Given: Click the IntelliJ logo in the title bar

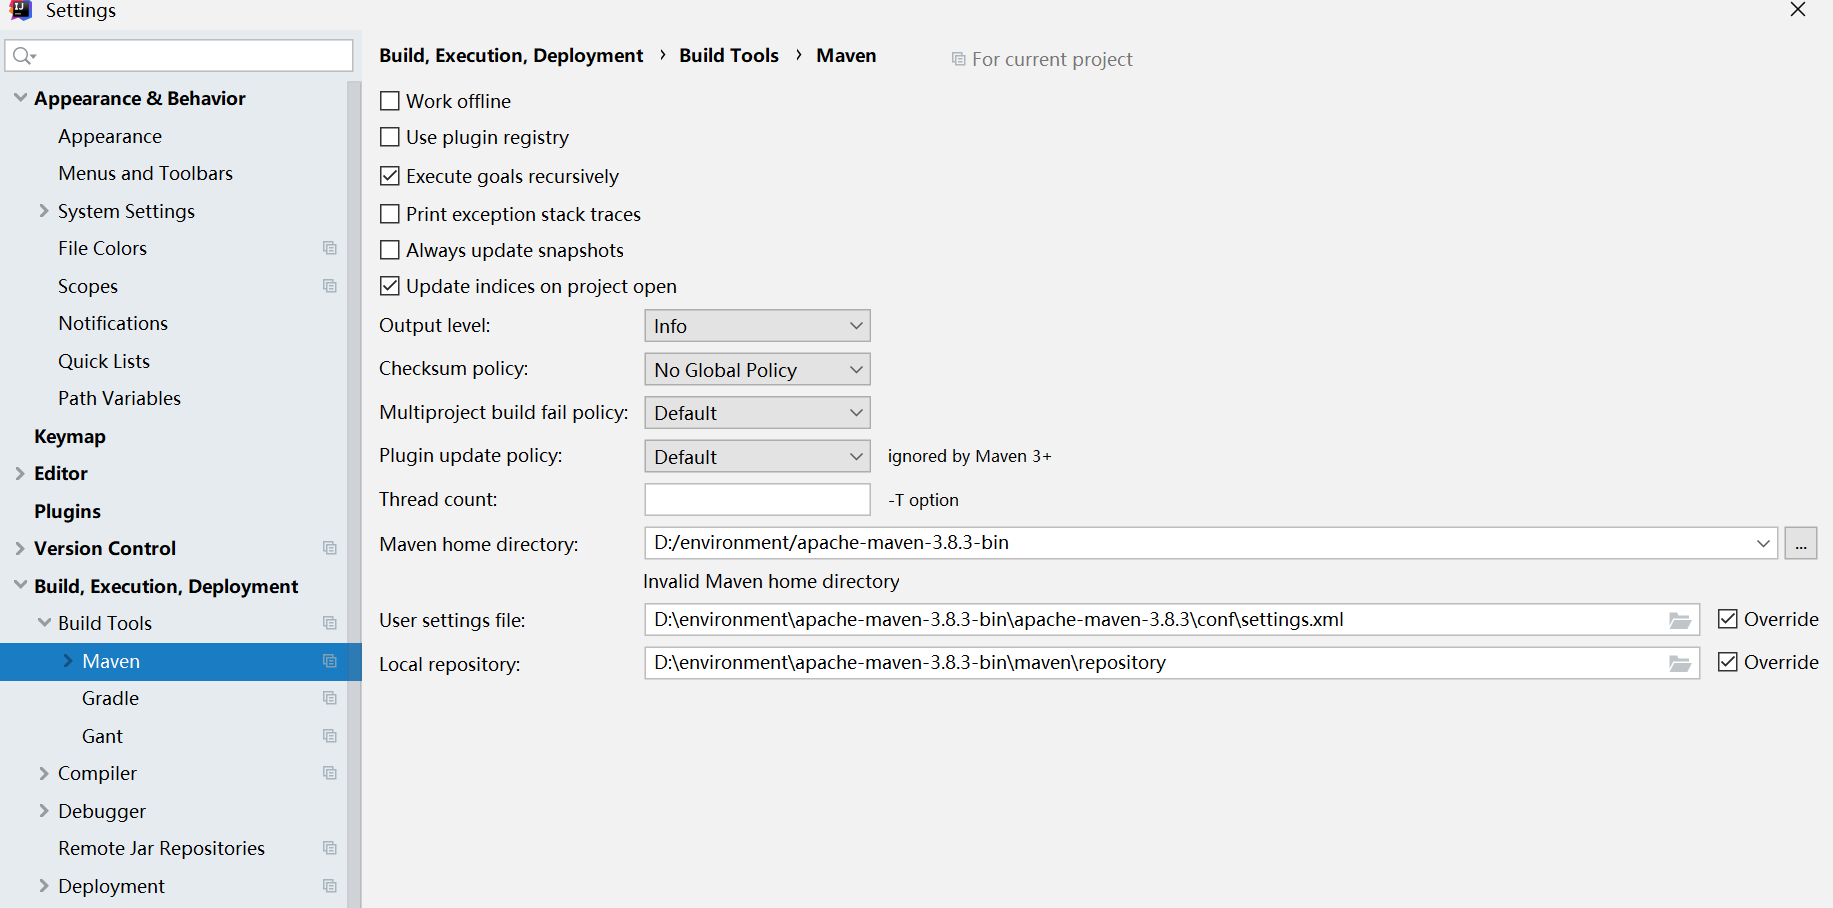Looking at the screenshot, I should 21,10.
